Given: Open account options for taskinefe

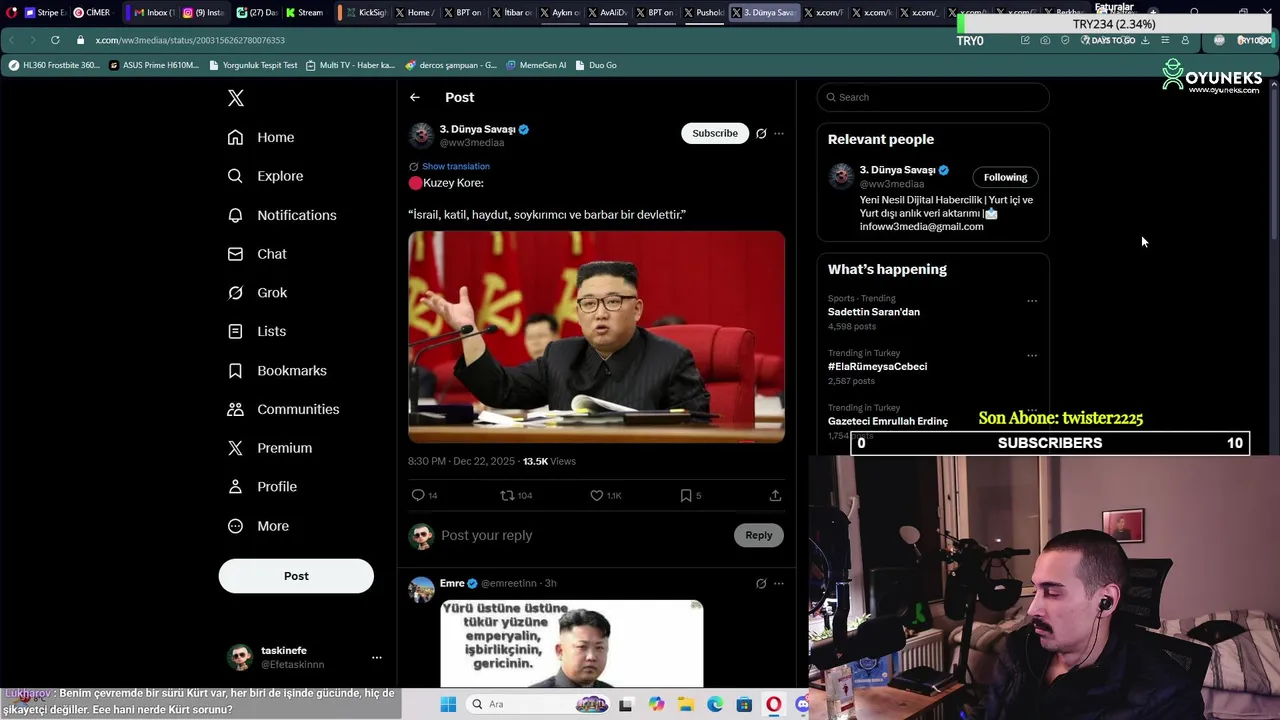Looking at the screenshot, I should [x=377, y=657].
